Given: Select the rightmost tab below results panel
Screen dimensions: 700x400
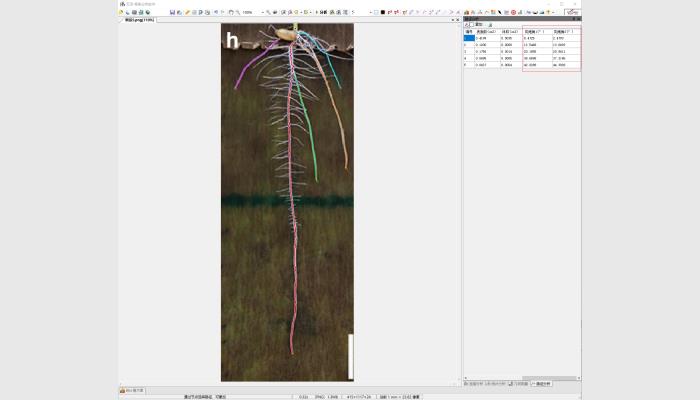Looking at the screenshot, I should (543, 384).
